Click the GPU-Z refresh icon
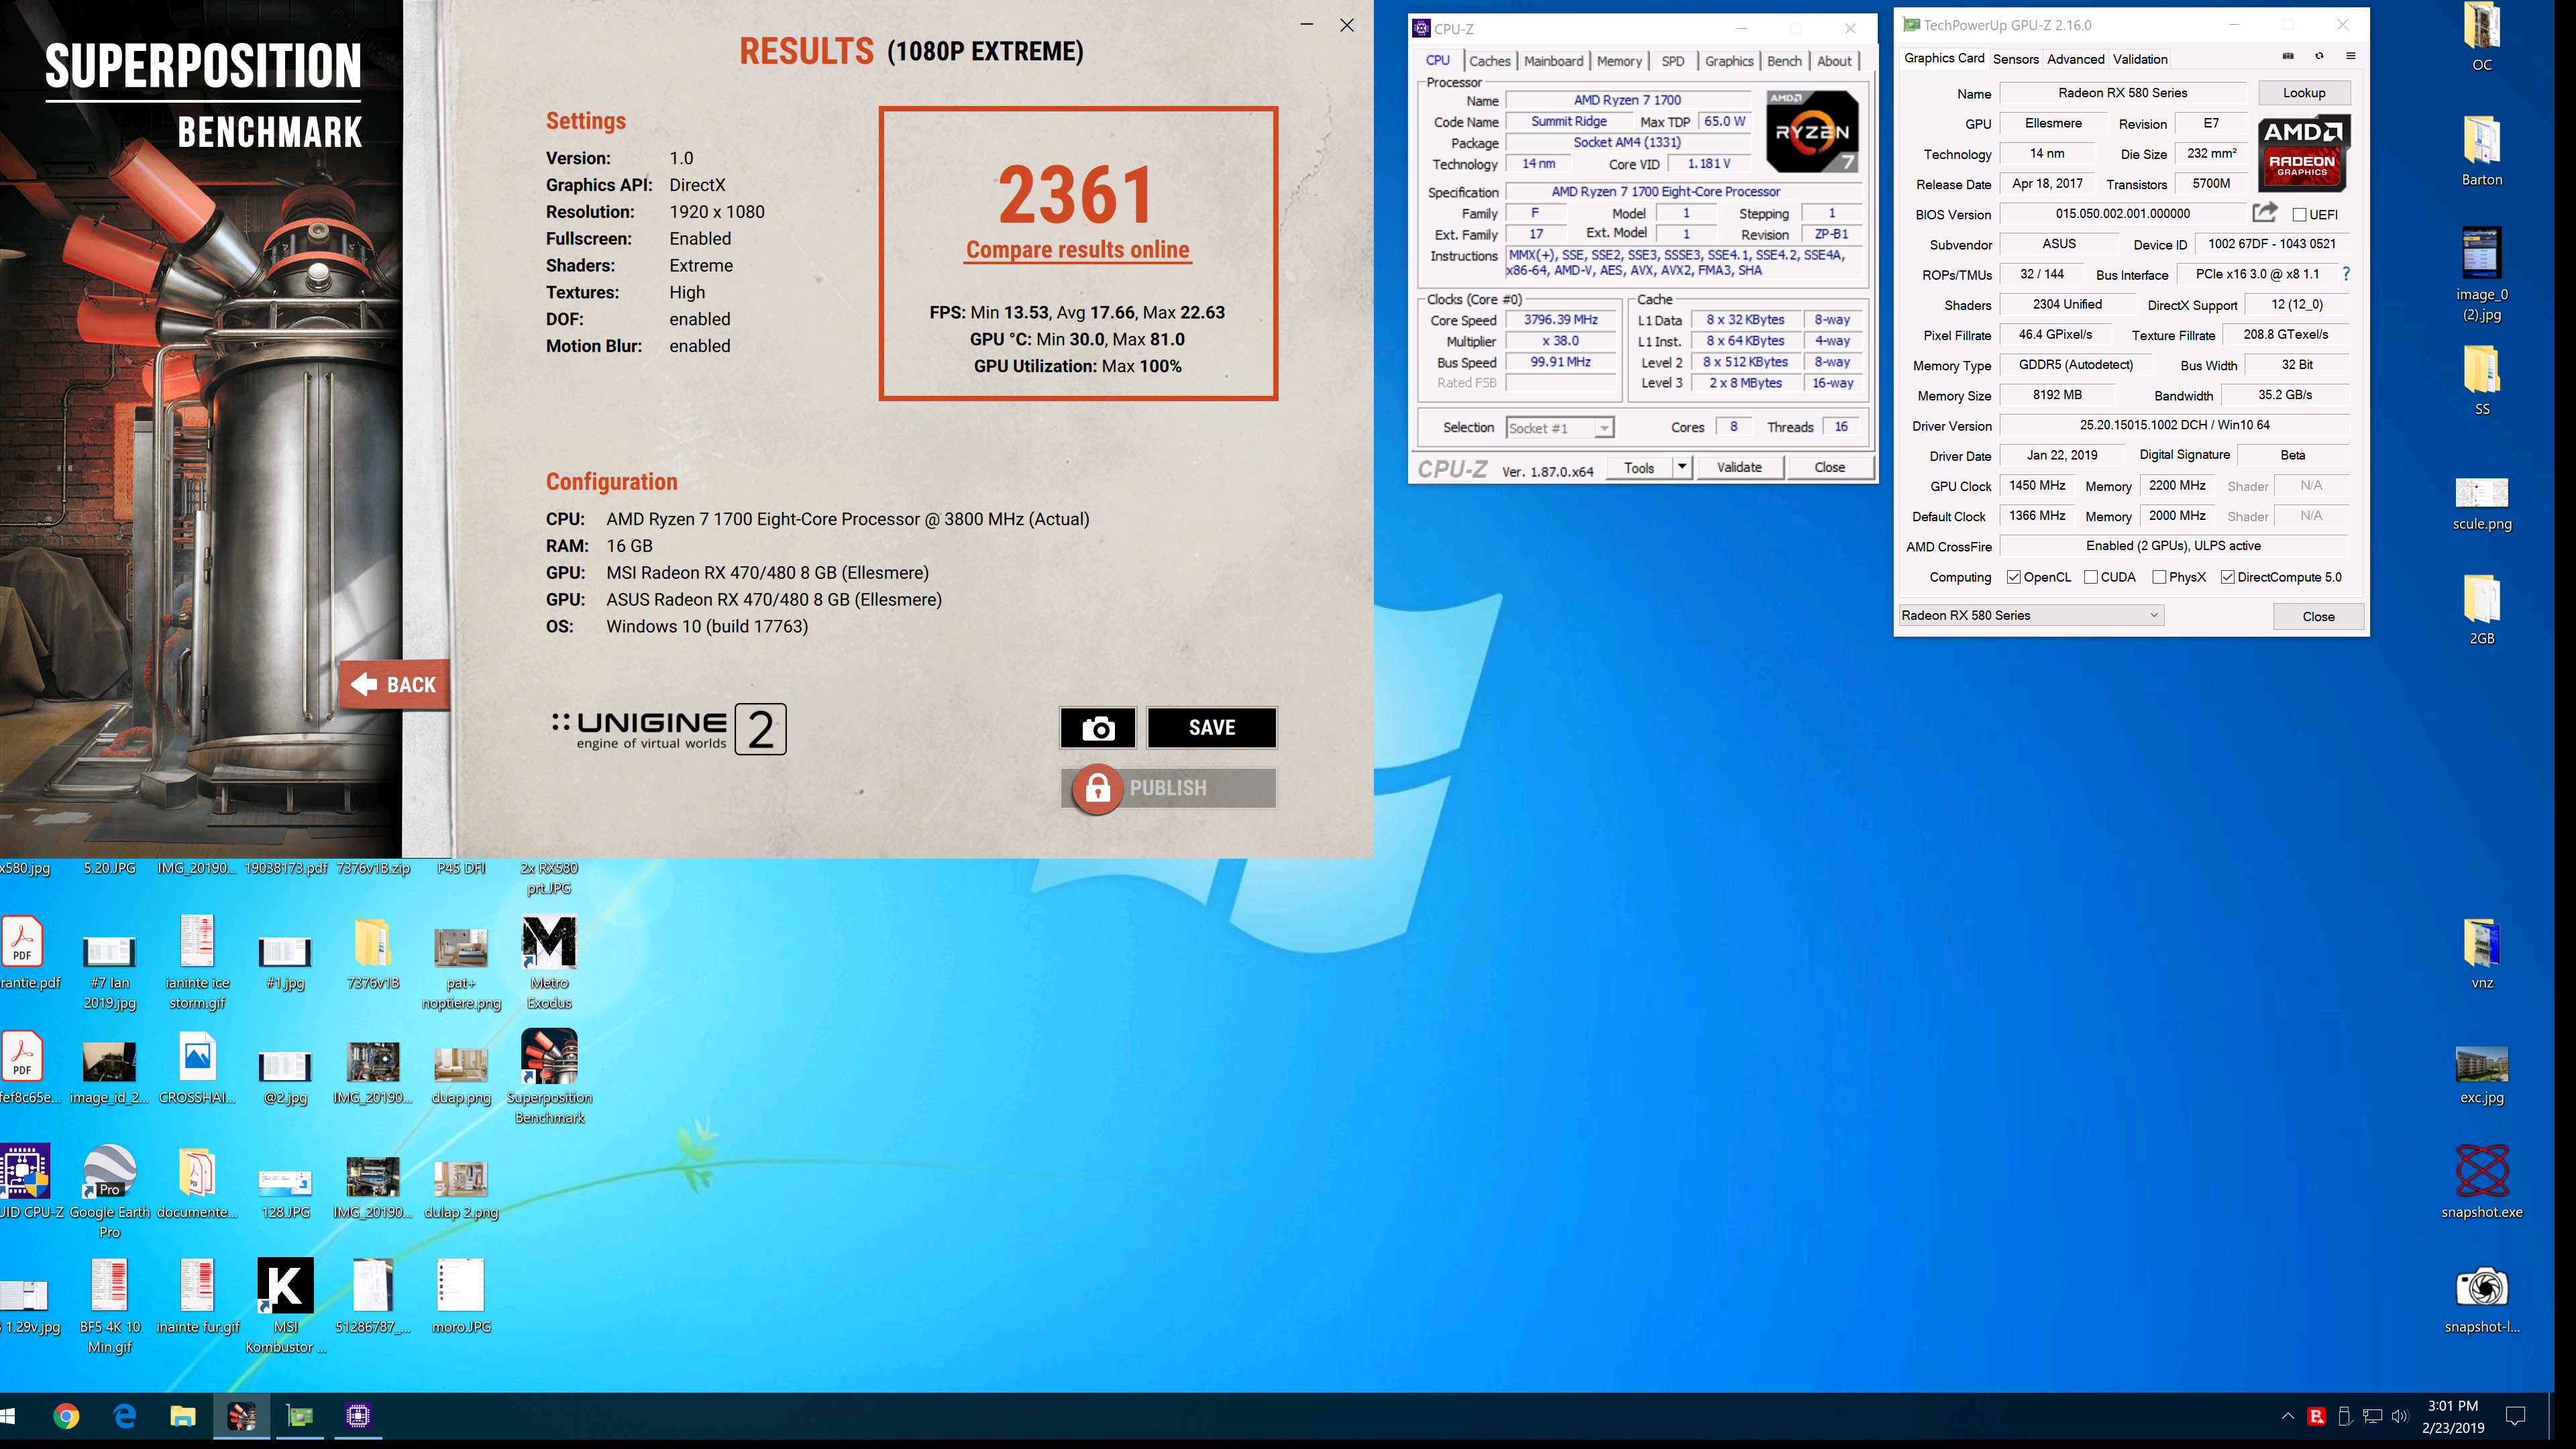This screenshot has width=2576, height=1449. [2319, 56]
